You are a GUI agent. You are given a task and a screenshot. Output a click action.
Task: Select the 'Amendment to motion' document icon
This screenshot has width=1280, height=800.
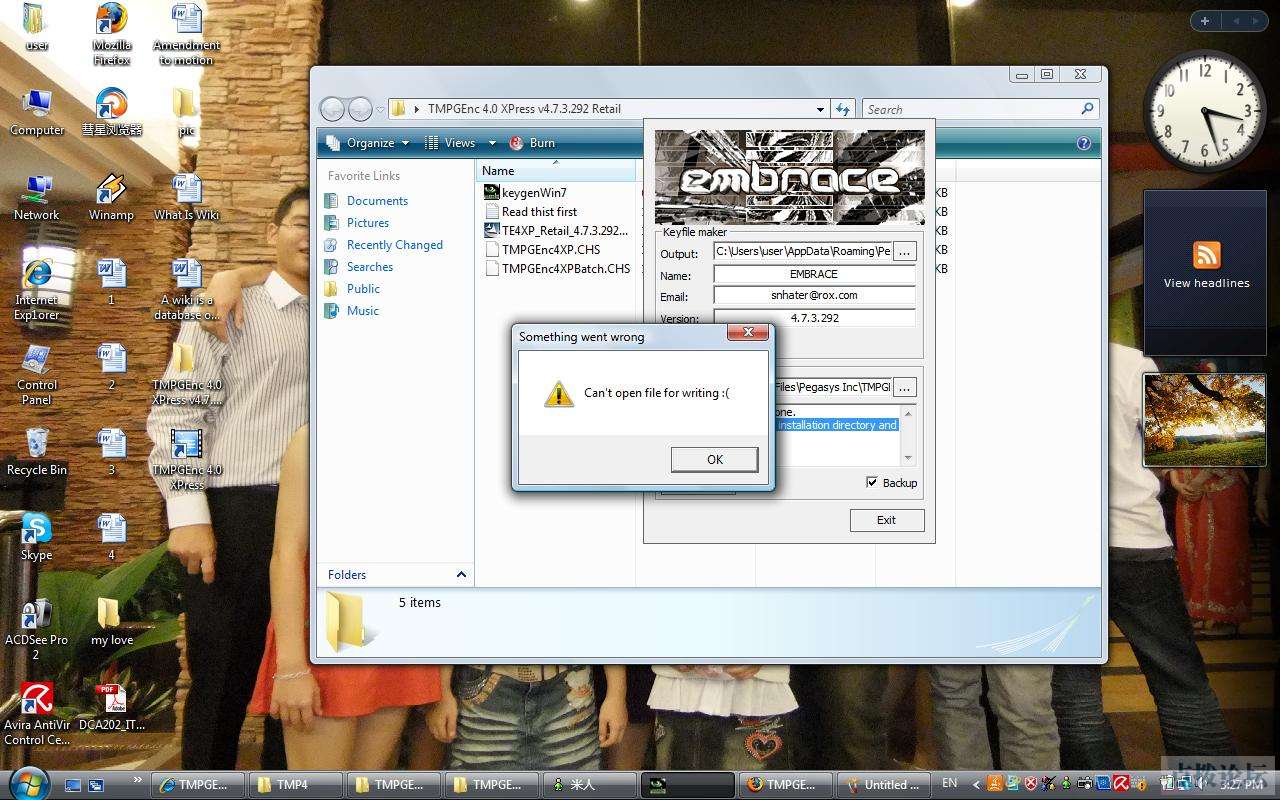tap(186, 33)
